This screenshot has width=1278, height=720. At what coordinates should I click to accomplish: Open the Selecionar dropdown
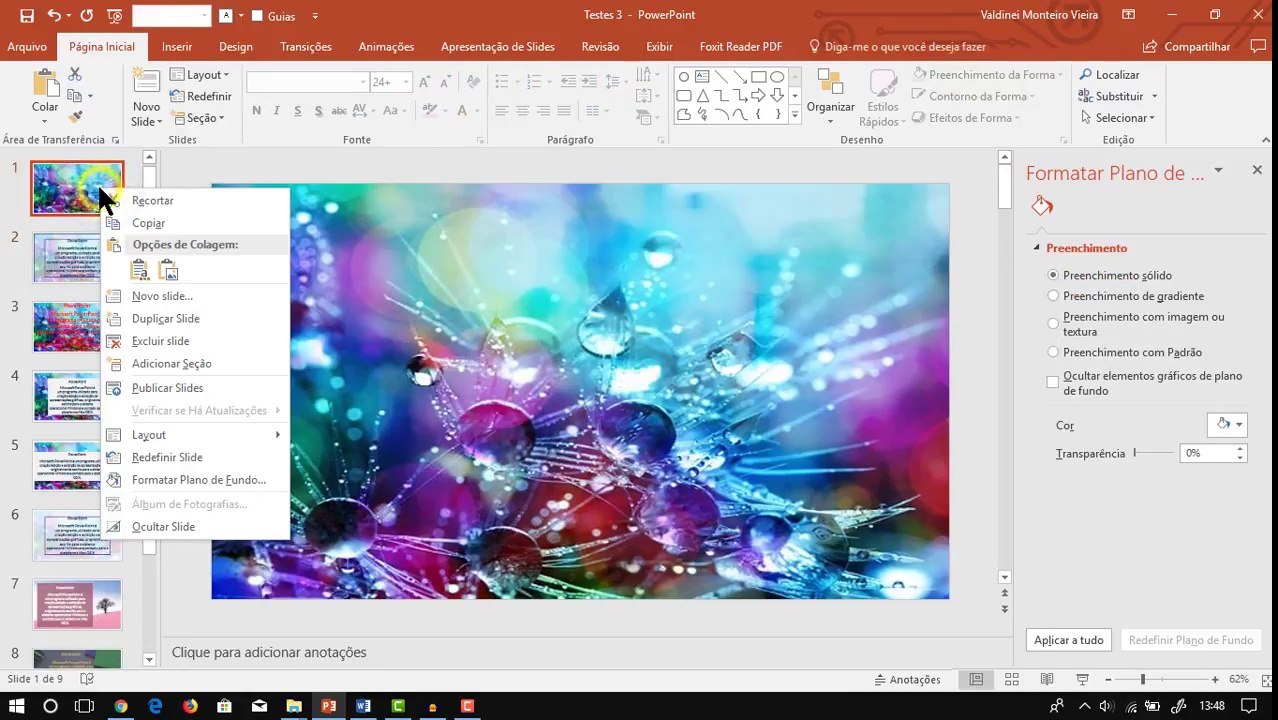(1118, 118)
